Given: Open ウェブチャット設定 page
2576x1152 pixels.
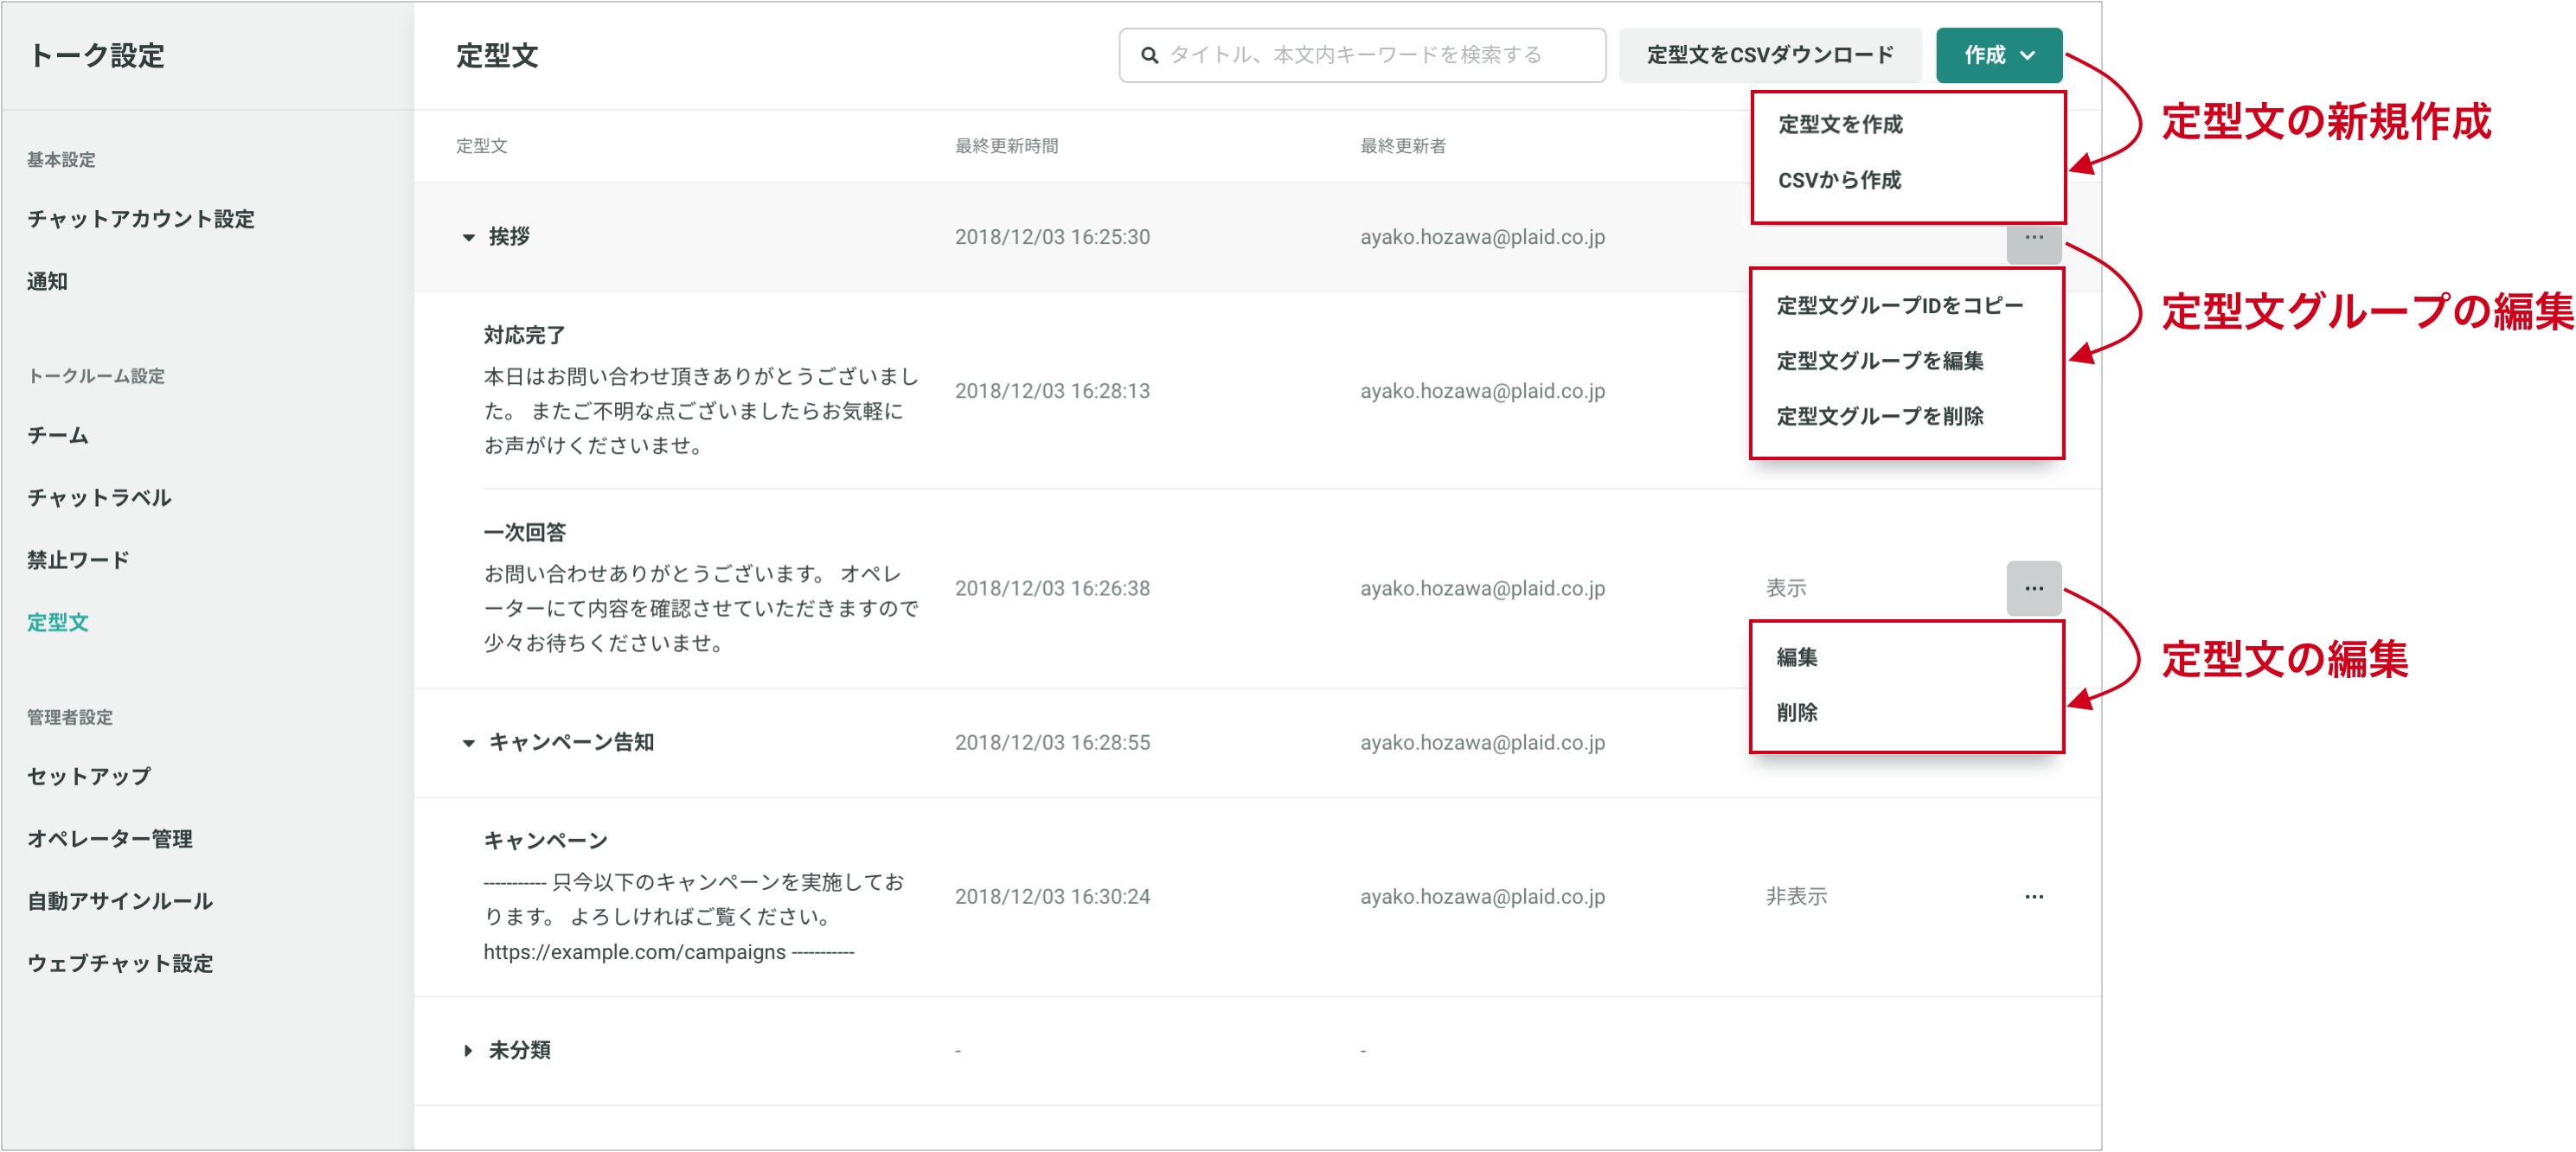Looking at the screenshot, I should [x=120, y=963].
